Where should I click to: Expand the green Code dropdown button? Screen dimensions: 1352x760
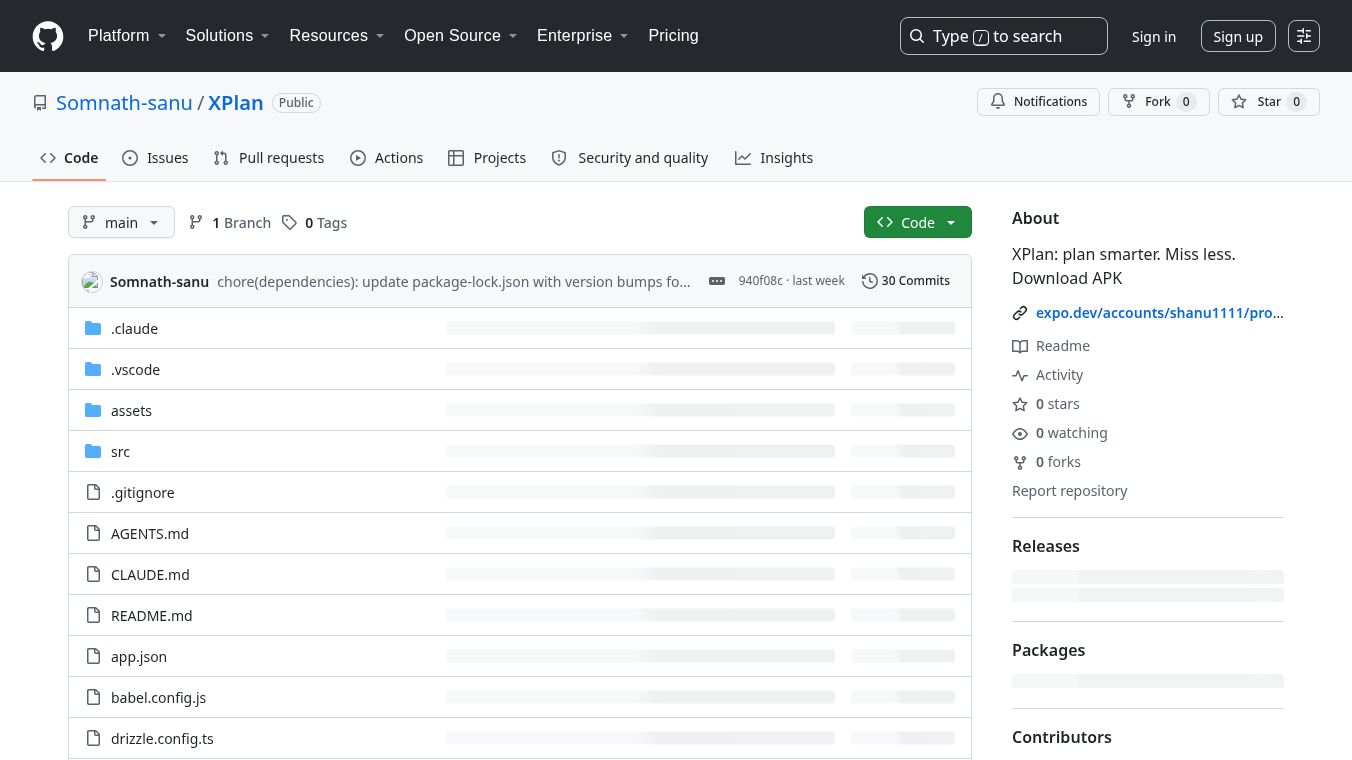click(x=918, y=222)
